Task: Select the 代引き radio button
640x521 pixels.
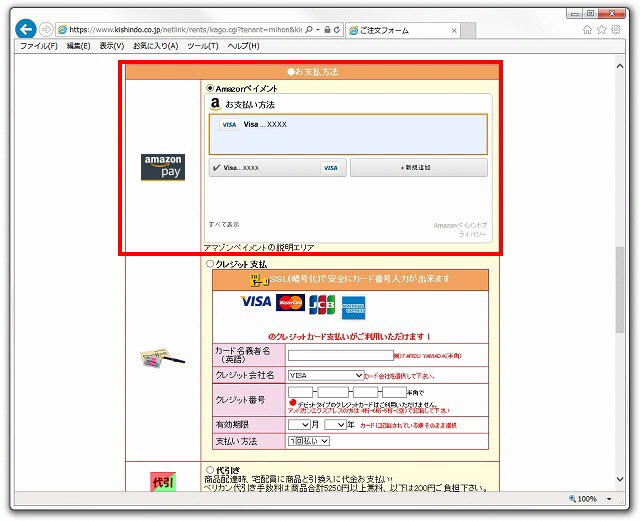Action: tap(210, 470)
